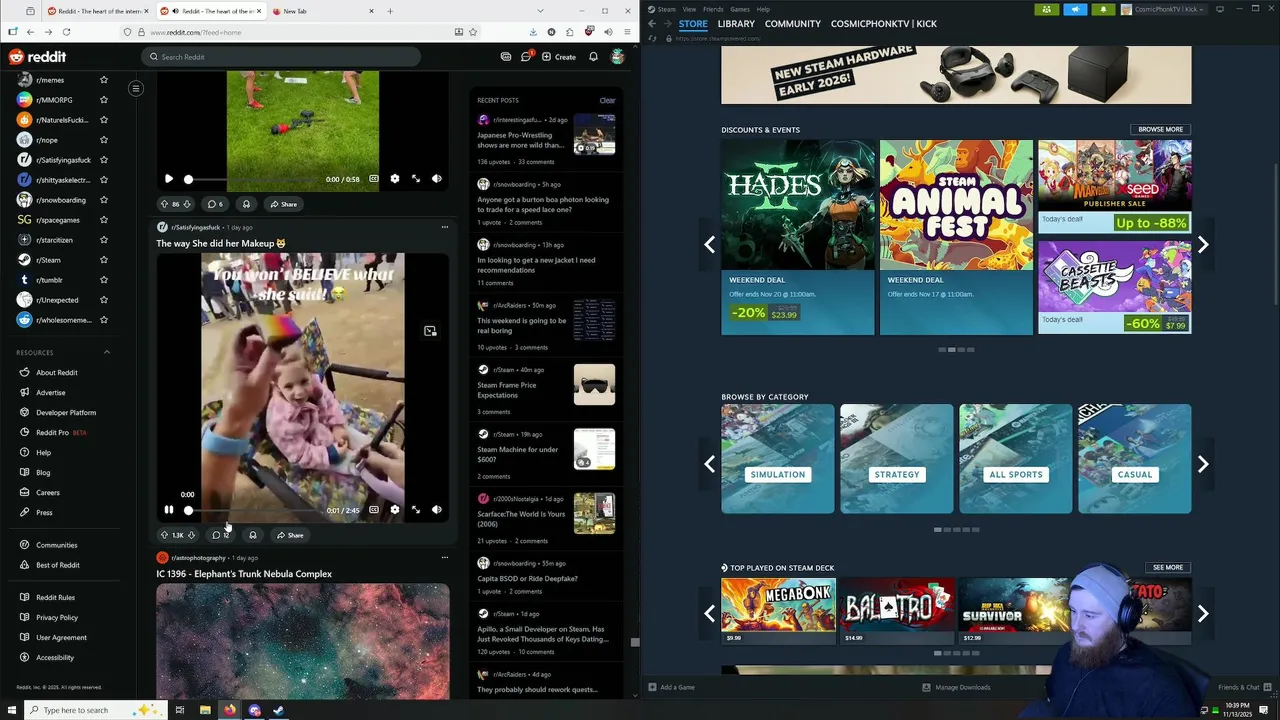Open Reddit user avatar menu

click(618, 57)
